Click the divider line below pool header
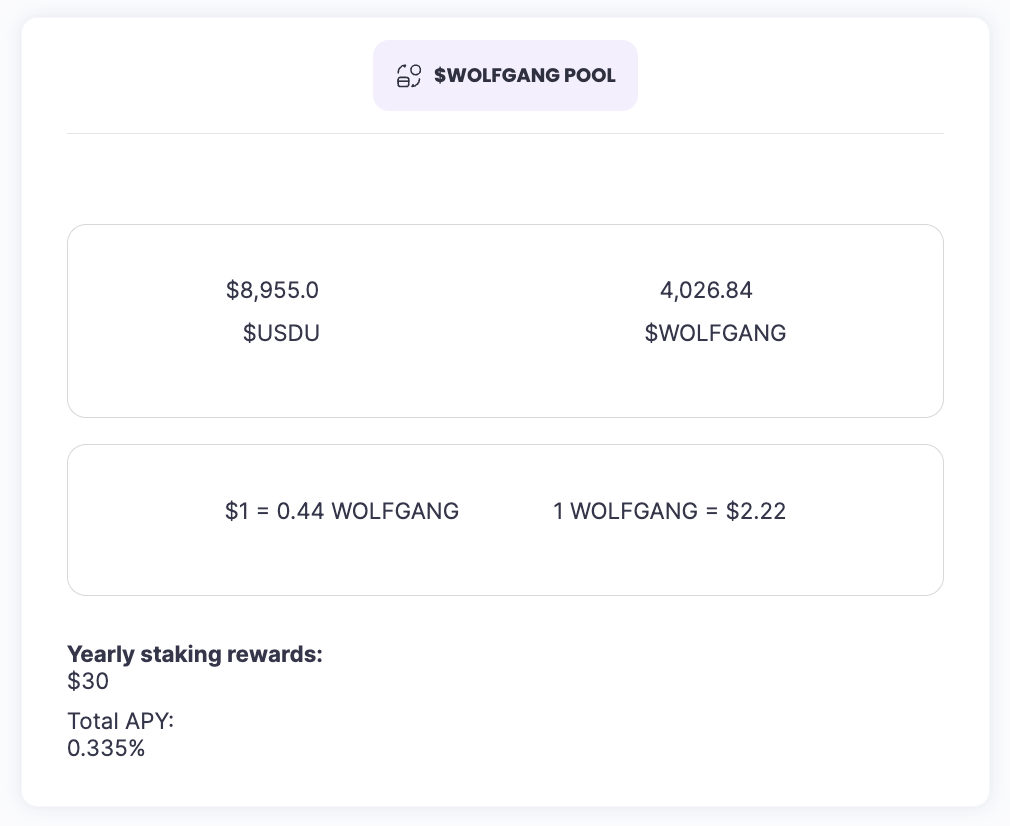Viewport: 1010px width, 826px height. click(505, 133)
